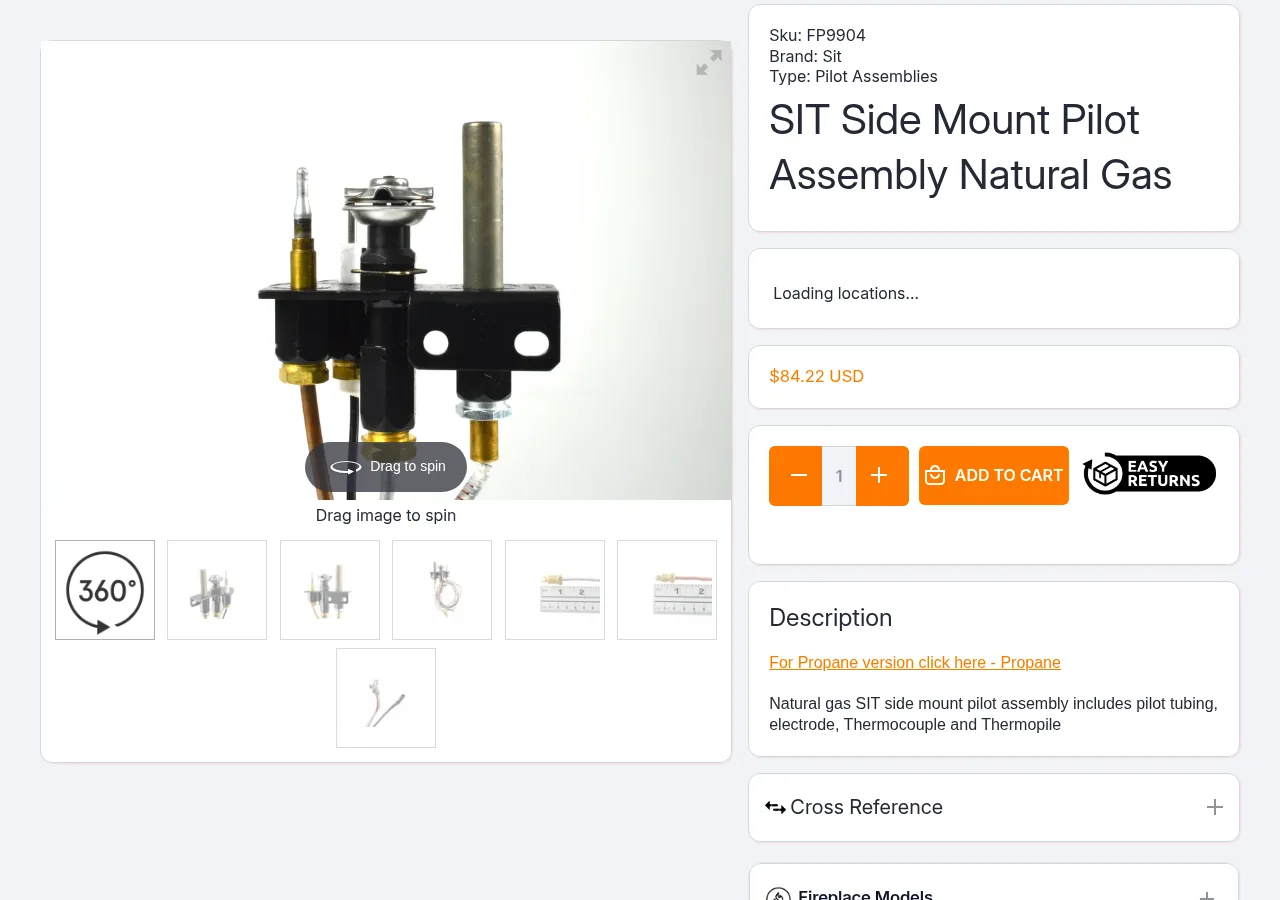Click the Type: Pilot Assemblies text
The width and height of the screenshot is (1280, 900).
coord(853,77)
